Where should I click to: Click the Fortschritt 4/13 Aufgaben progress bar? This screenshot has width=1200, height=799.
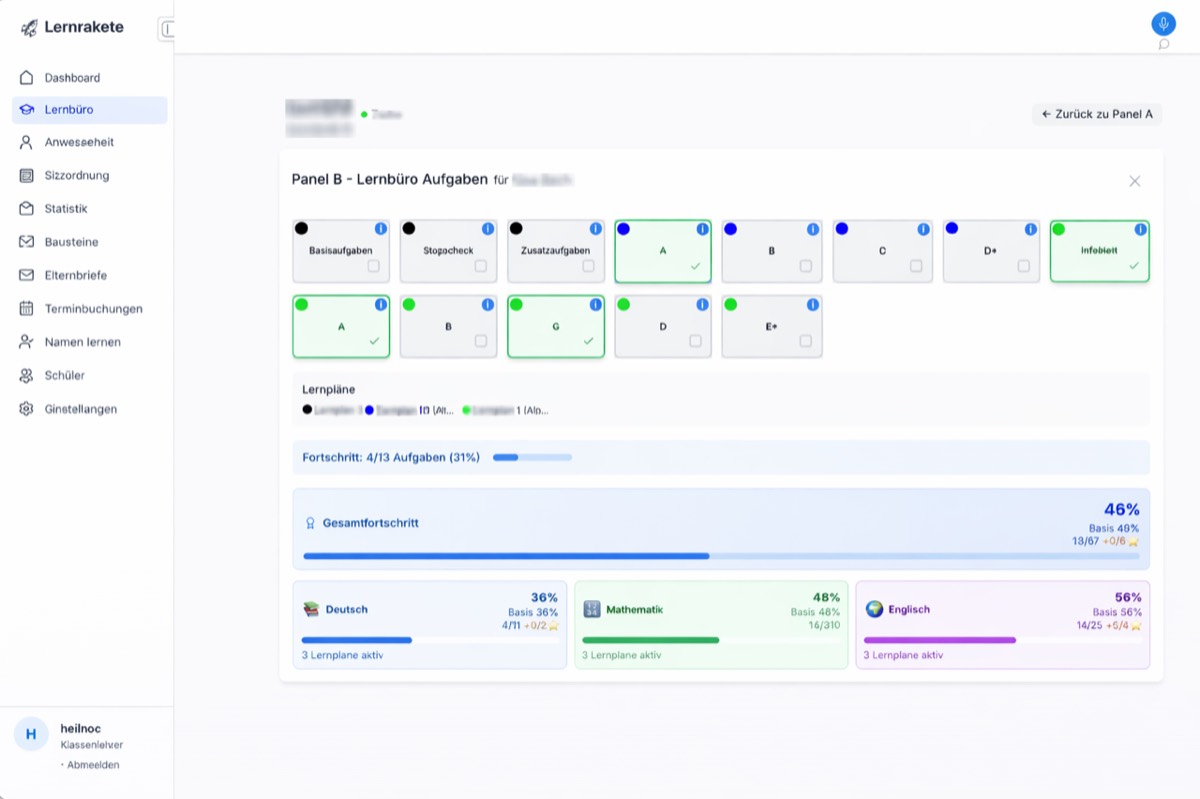pyautogui.click(x=532, y=458)
